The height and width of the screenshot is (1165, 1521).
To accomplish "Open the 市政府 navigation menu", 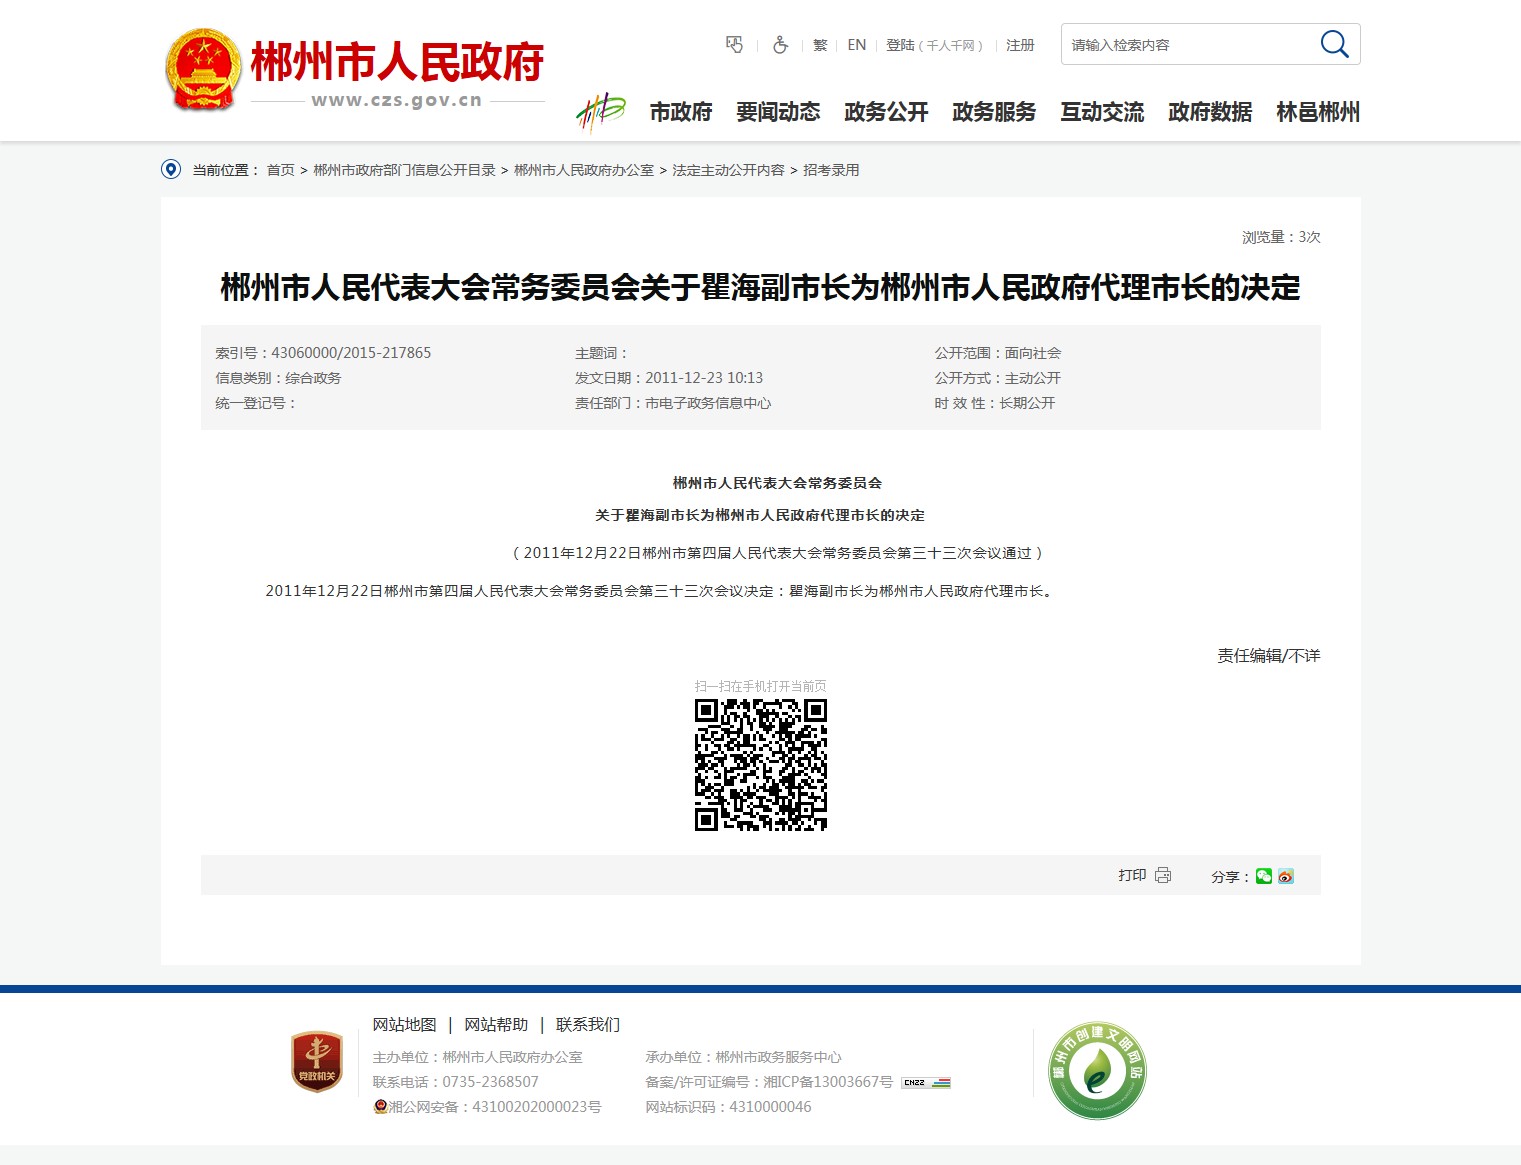I will coord(681,112).
